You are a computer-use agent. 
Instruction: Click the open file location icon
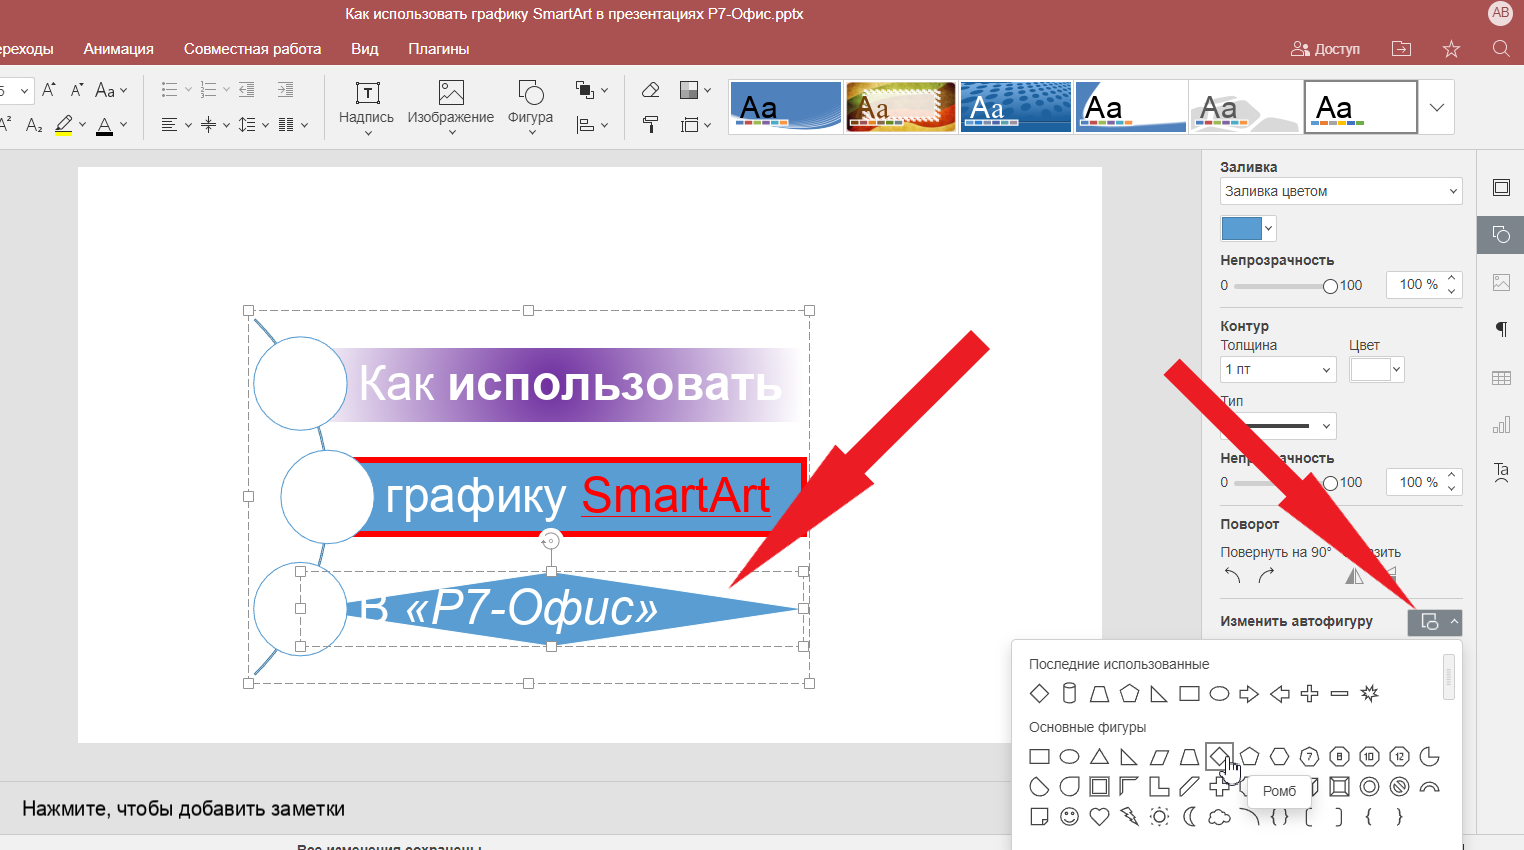[x=1401, y=48]
